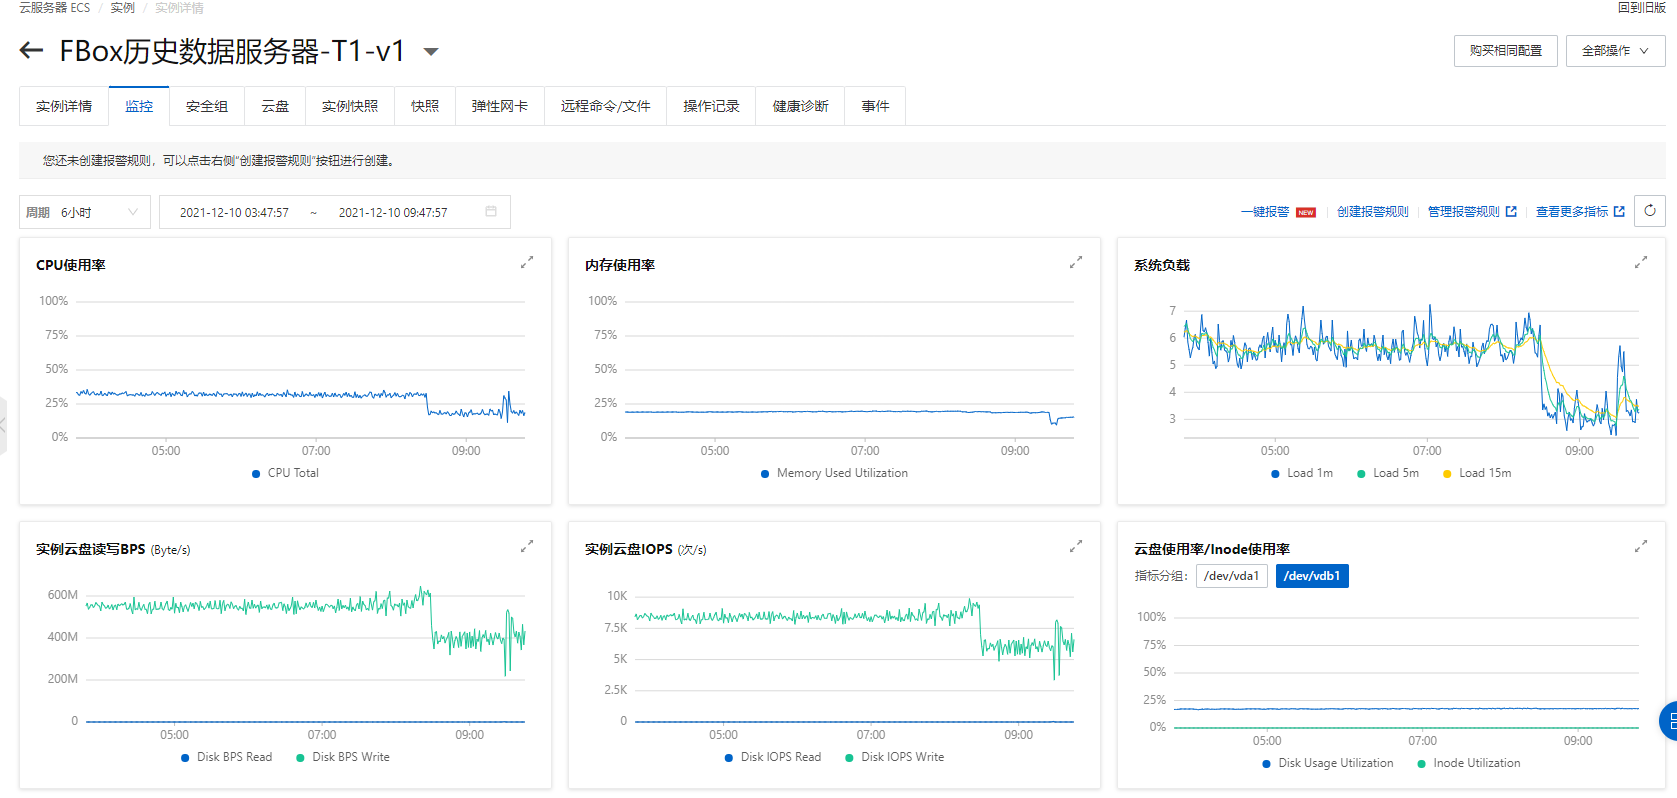The image size is (1677, 798).
Task: Expand the 系统负载 chart to fullscreen
Action: [x=1641, y=263]
